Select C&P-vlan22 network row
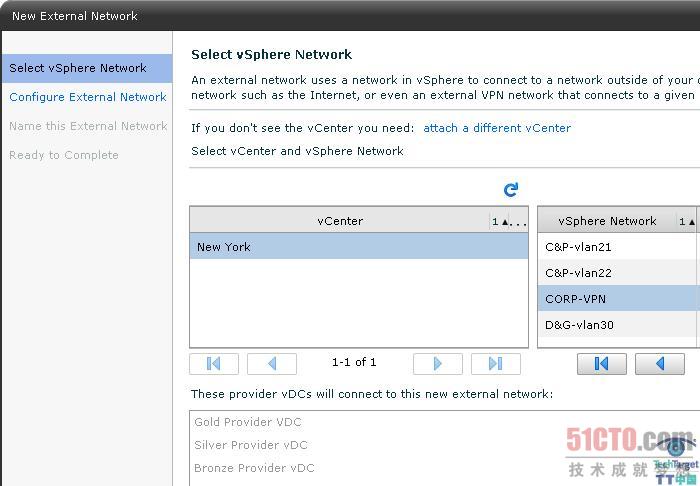Image resolution: width=700 pixels, height=486 pixels. tap(619, 273)
